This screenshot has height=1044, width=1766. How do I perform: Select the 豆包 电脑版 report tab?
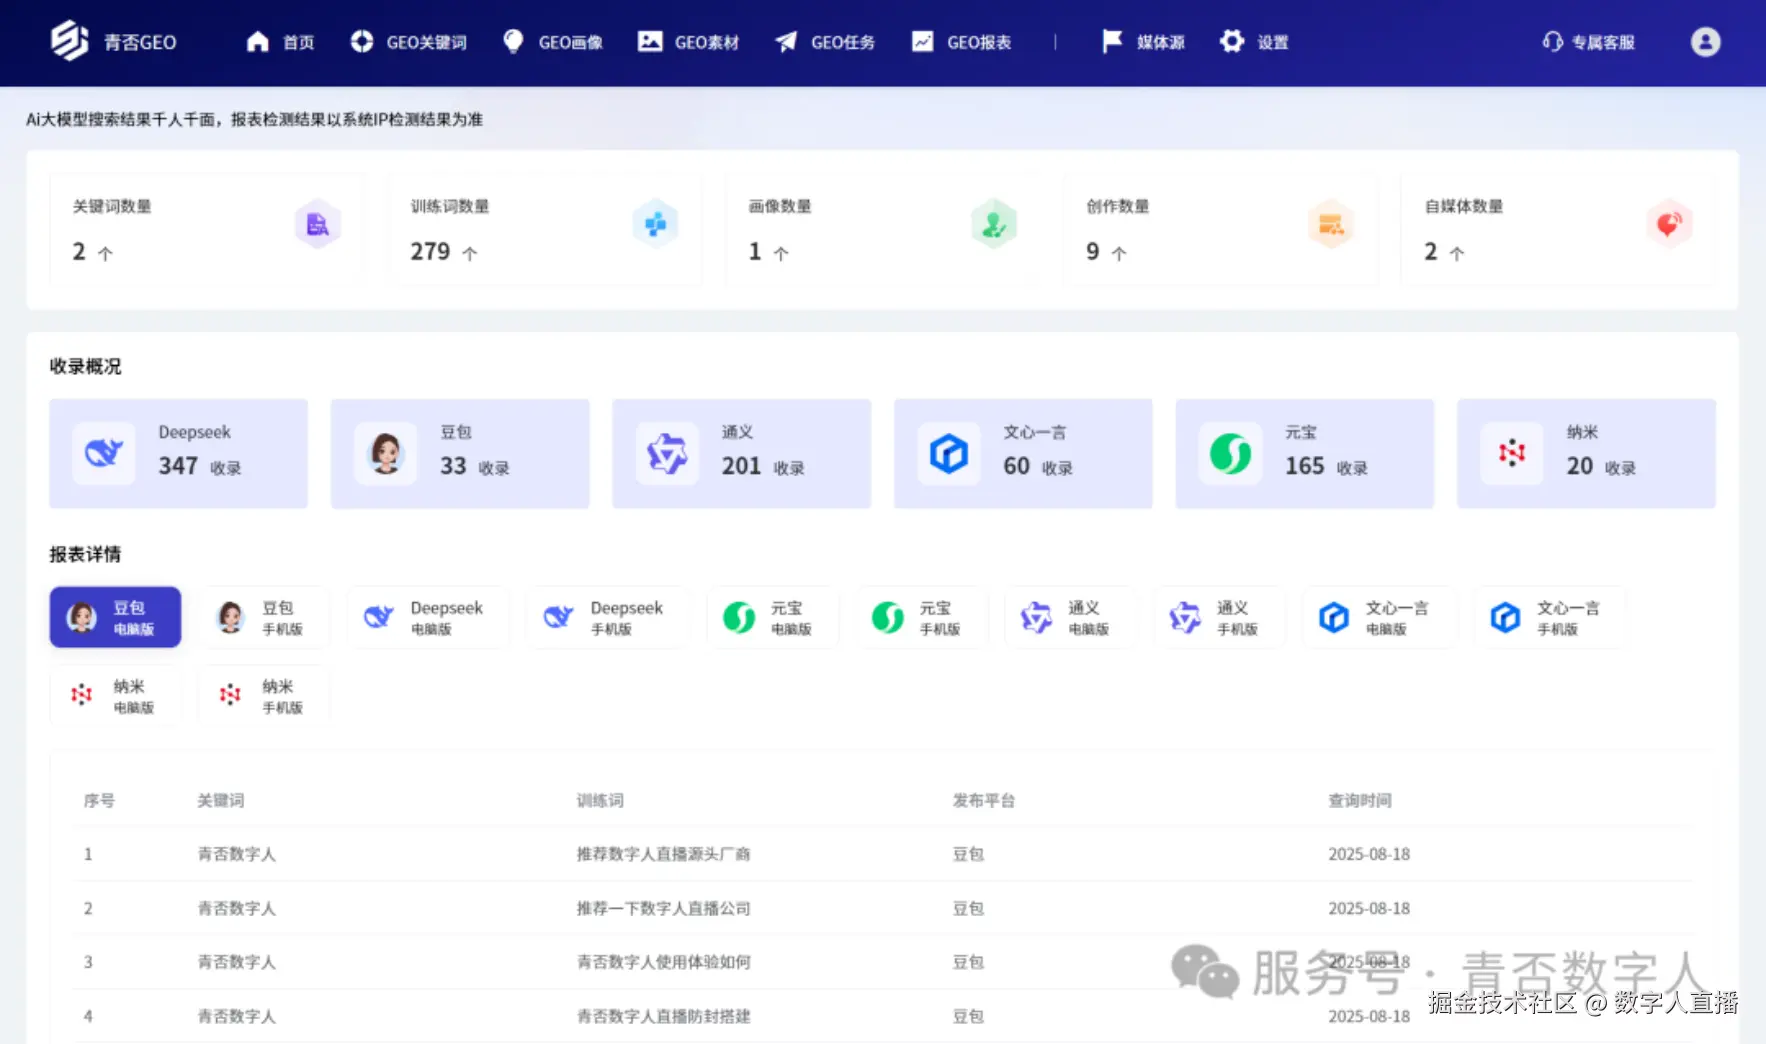(115, 617)
